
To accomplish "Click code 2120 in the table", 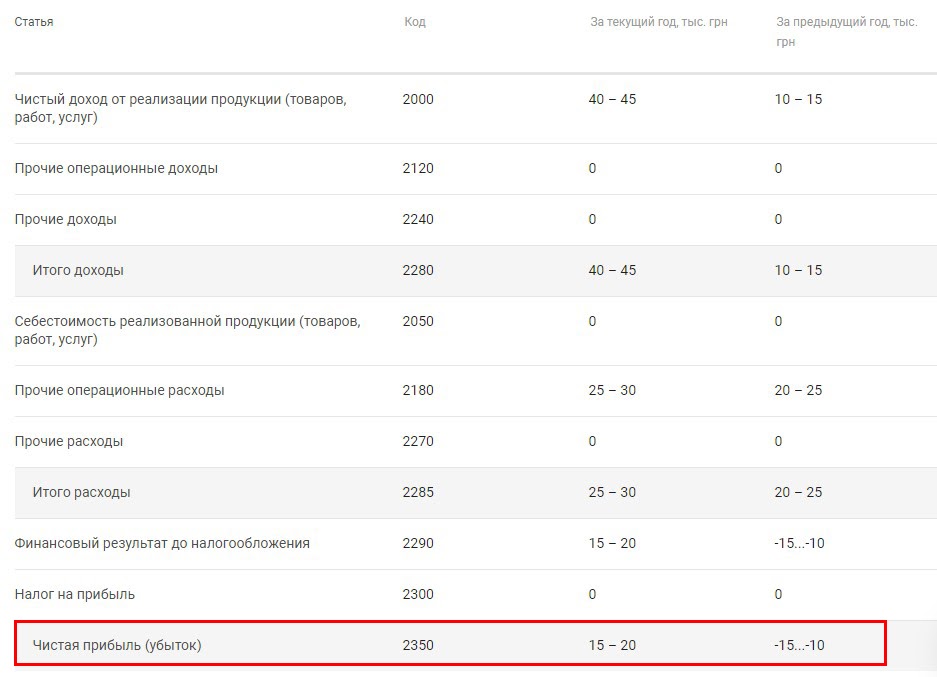I will [418, 168].
